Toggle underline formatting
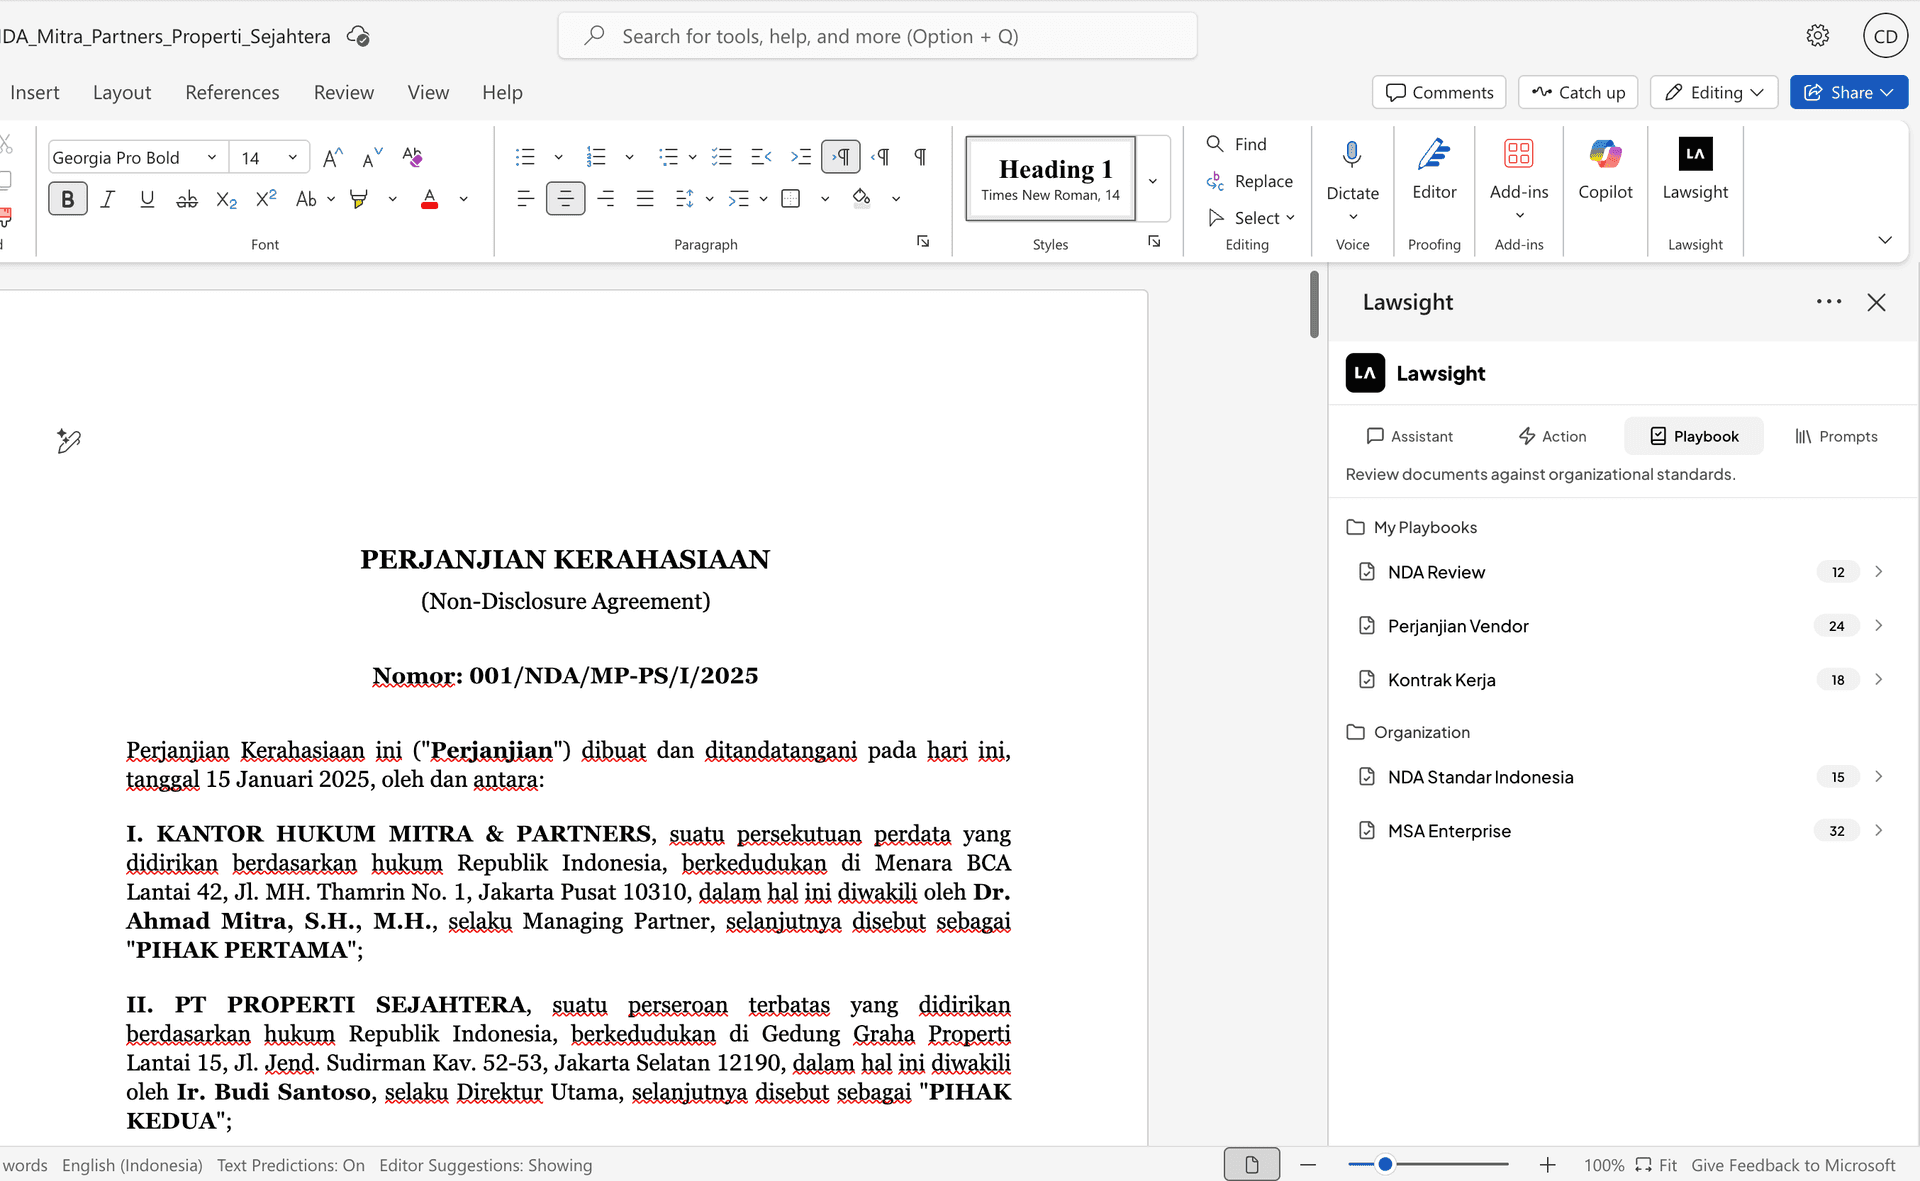 146,199
